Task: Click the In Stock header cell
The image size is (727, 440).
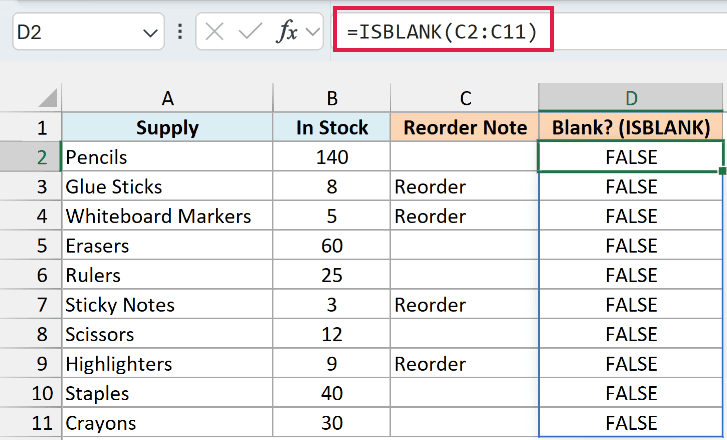Action: coord(332,128)
